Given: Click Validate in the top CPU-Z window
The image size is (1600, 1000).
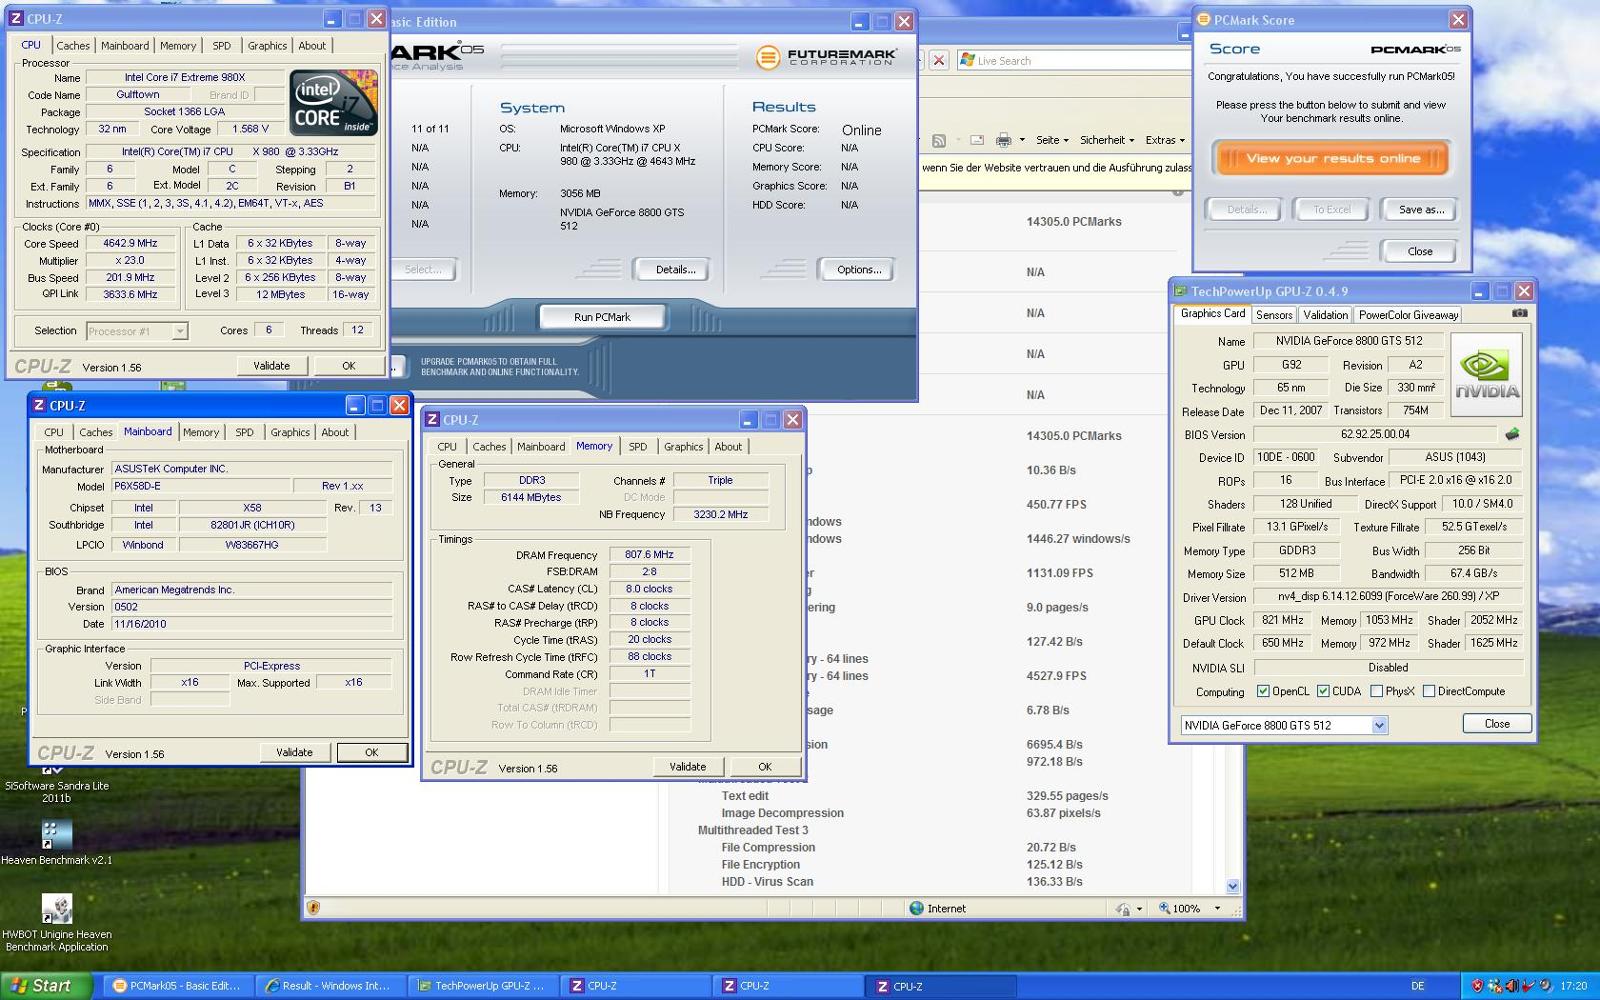Looking at the screenshot, I should pyautogui.click(x=271, y=366).
